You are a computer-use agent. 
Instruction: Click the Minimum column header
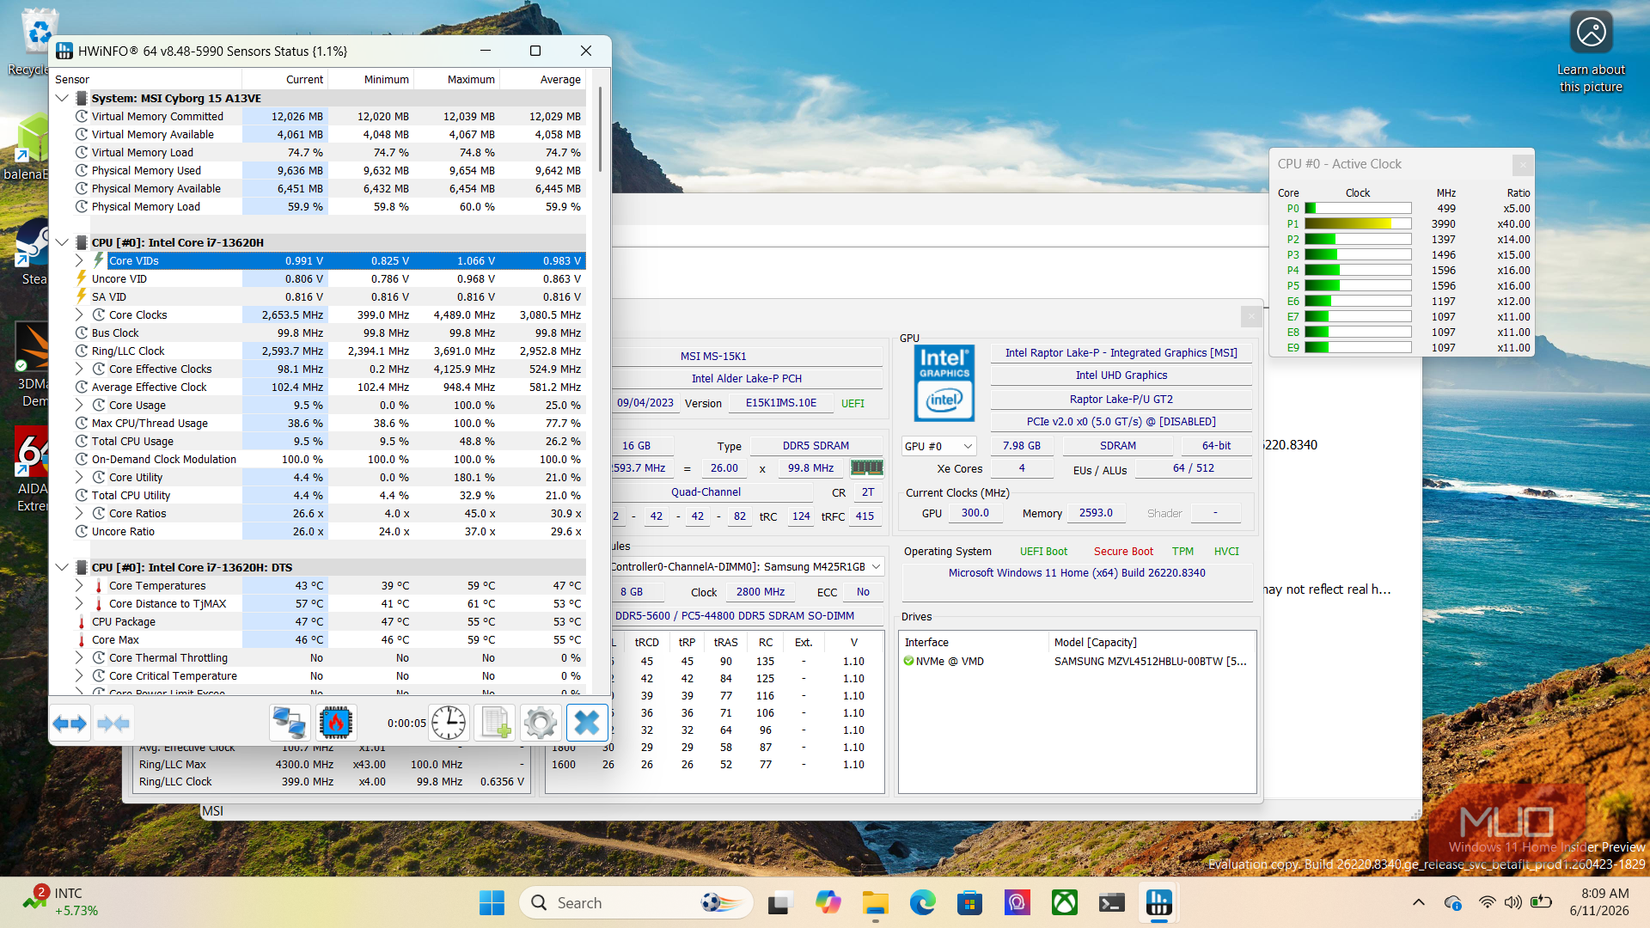[x=371, y=79]
